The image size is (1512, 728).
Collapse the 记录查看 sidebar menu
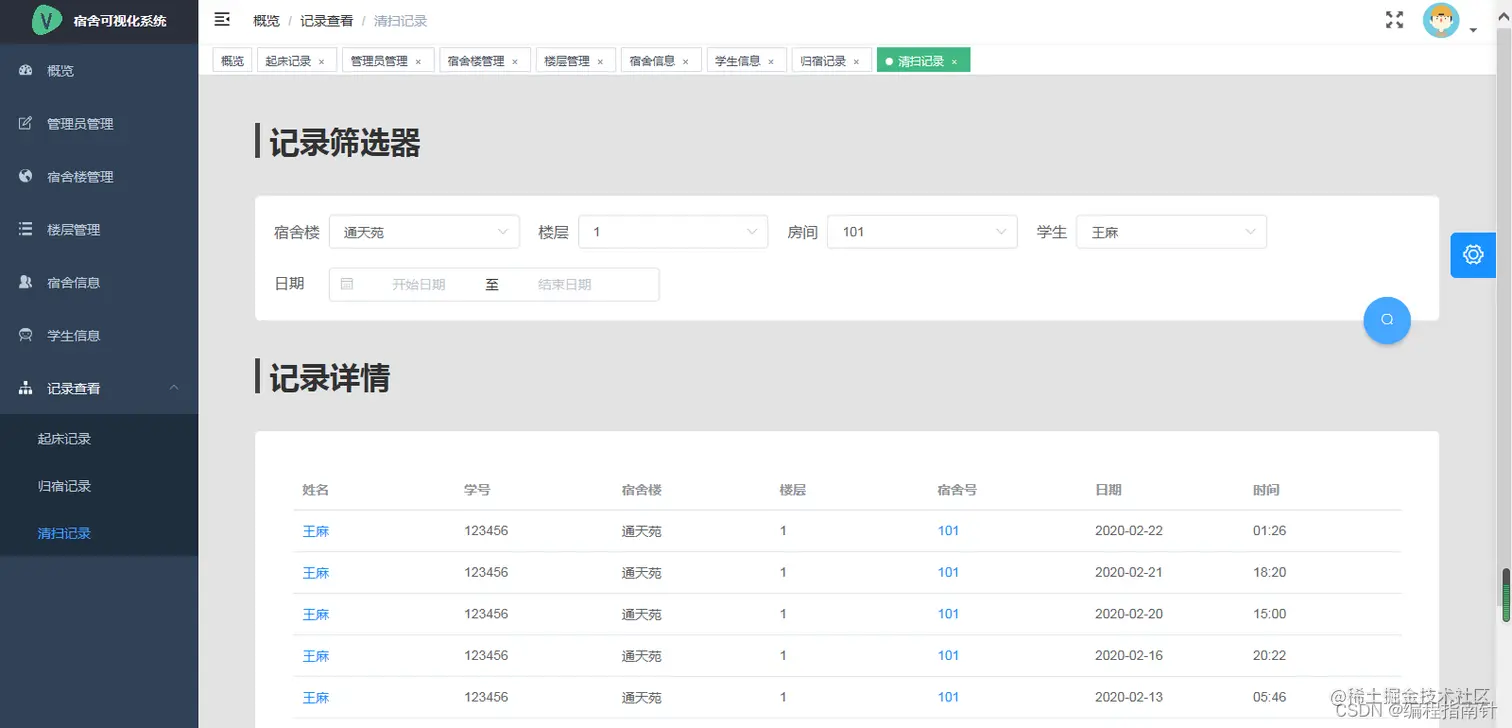point(99,388)
